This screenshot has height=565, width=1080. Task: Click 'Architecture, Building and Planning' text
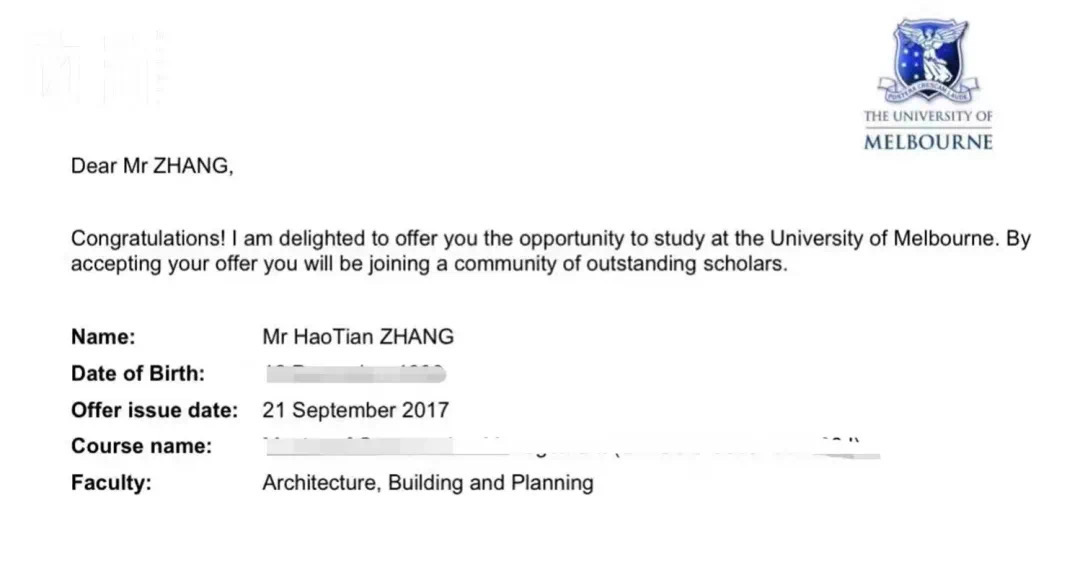(428, 482)
